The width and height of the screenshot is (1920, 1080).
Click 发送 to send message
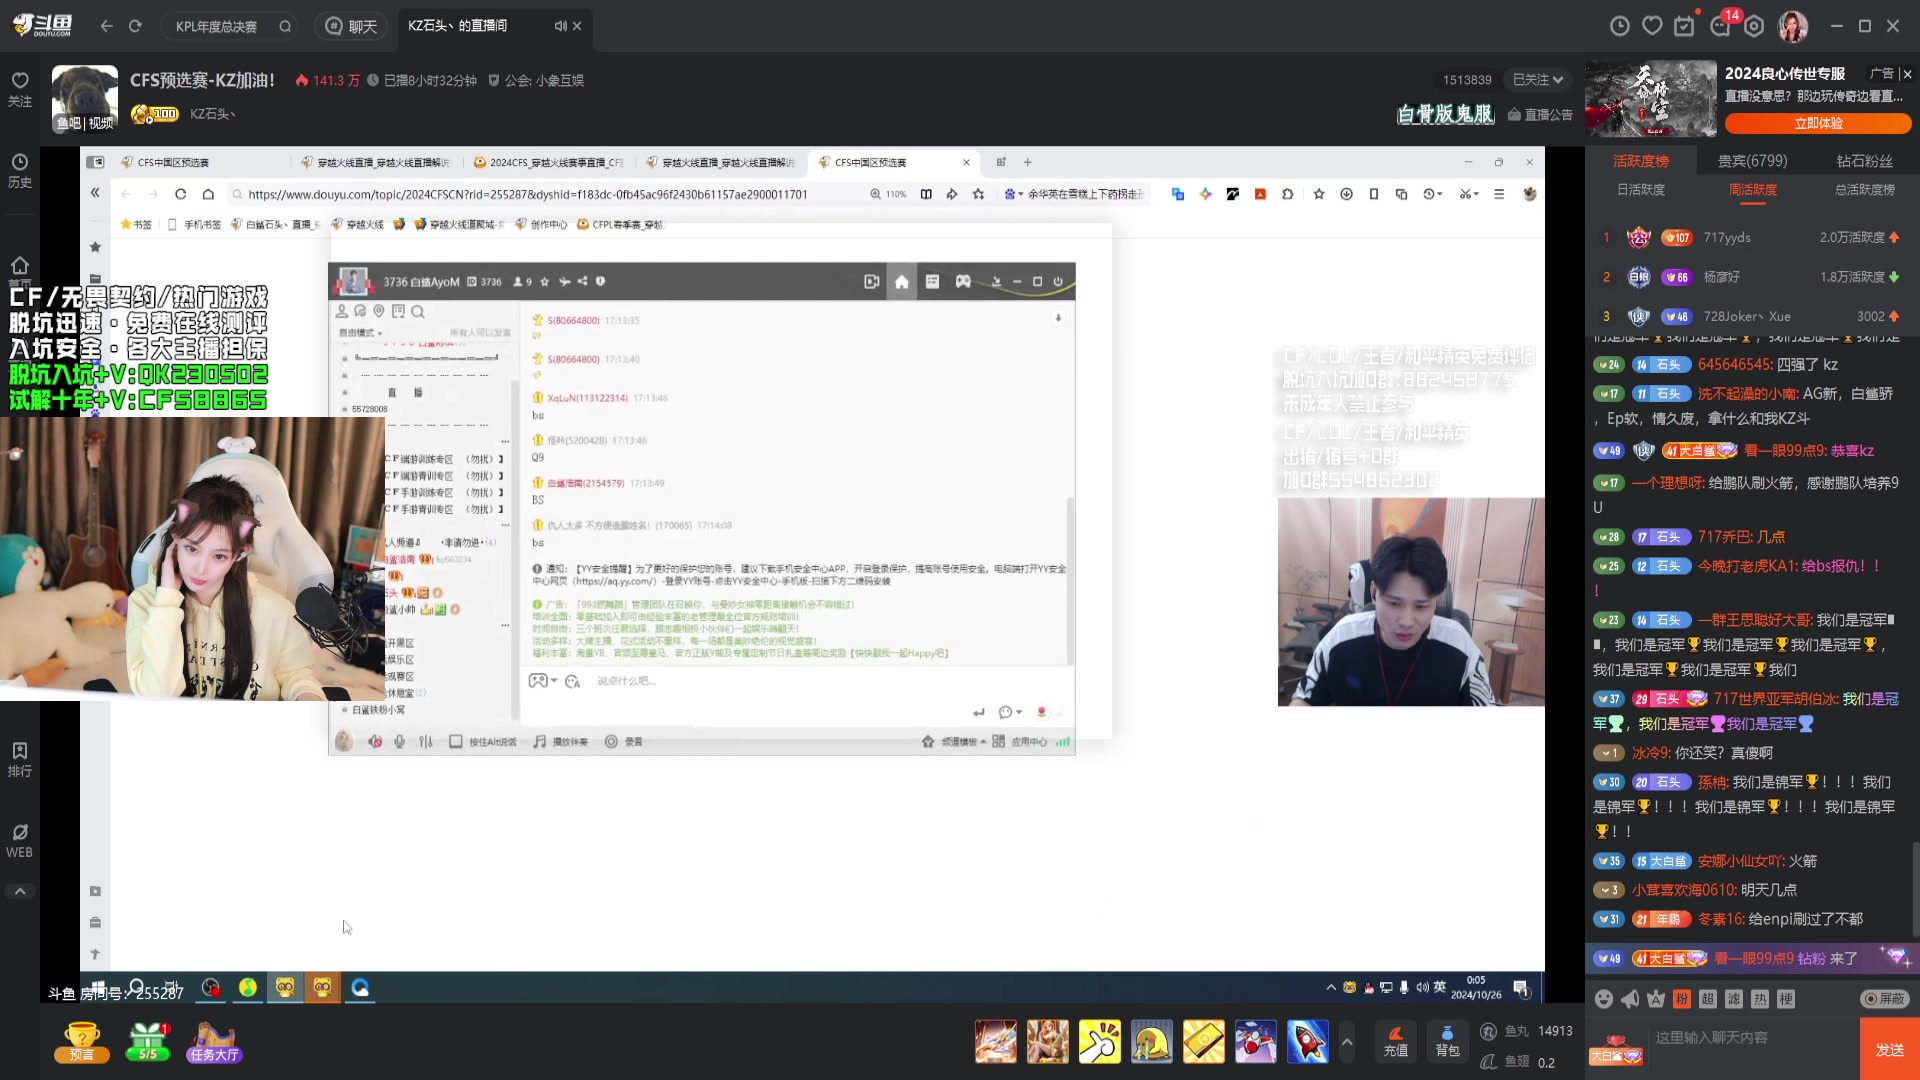click(x=1890, y=1049)
